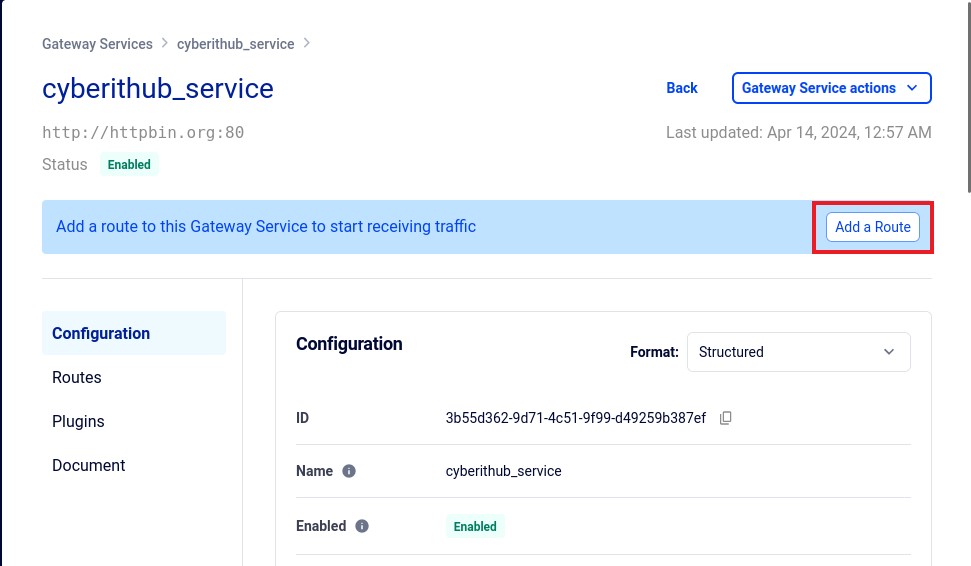Switch to the Routes tab
This screenshot has height=566, width=971.
(x=77, y=377)
